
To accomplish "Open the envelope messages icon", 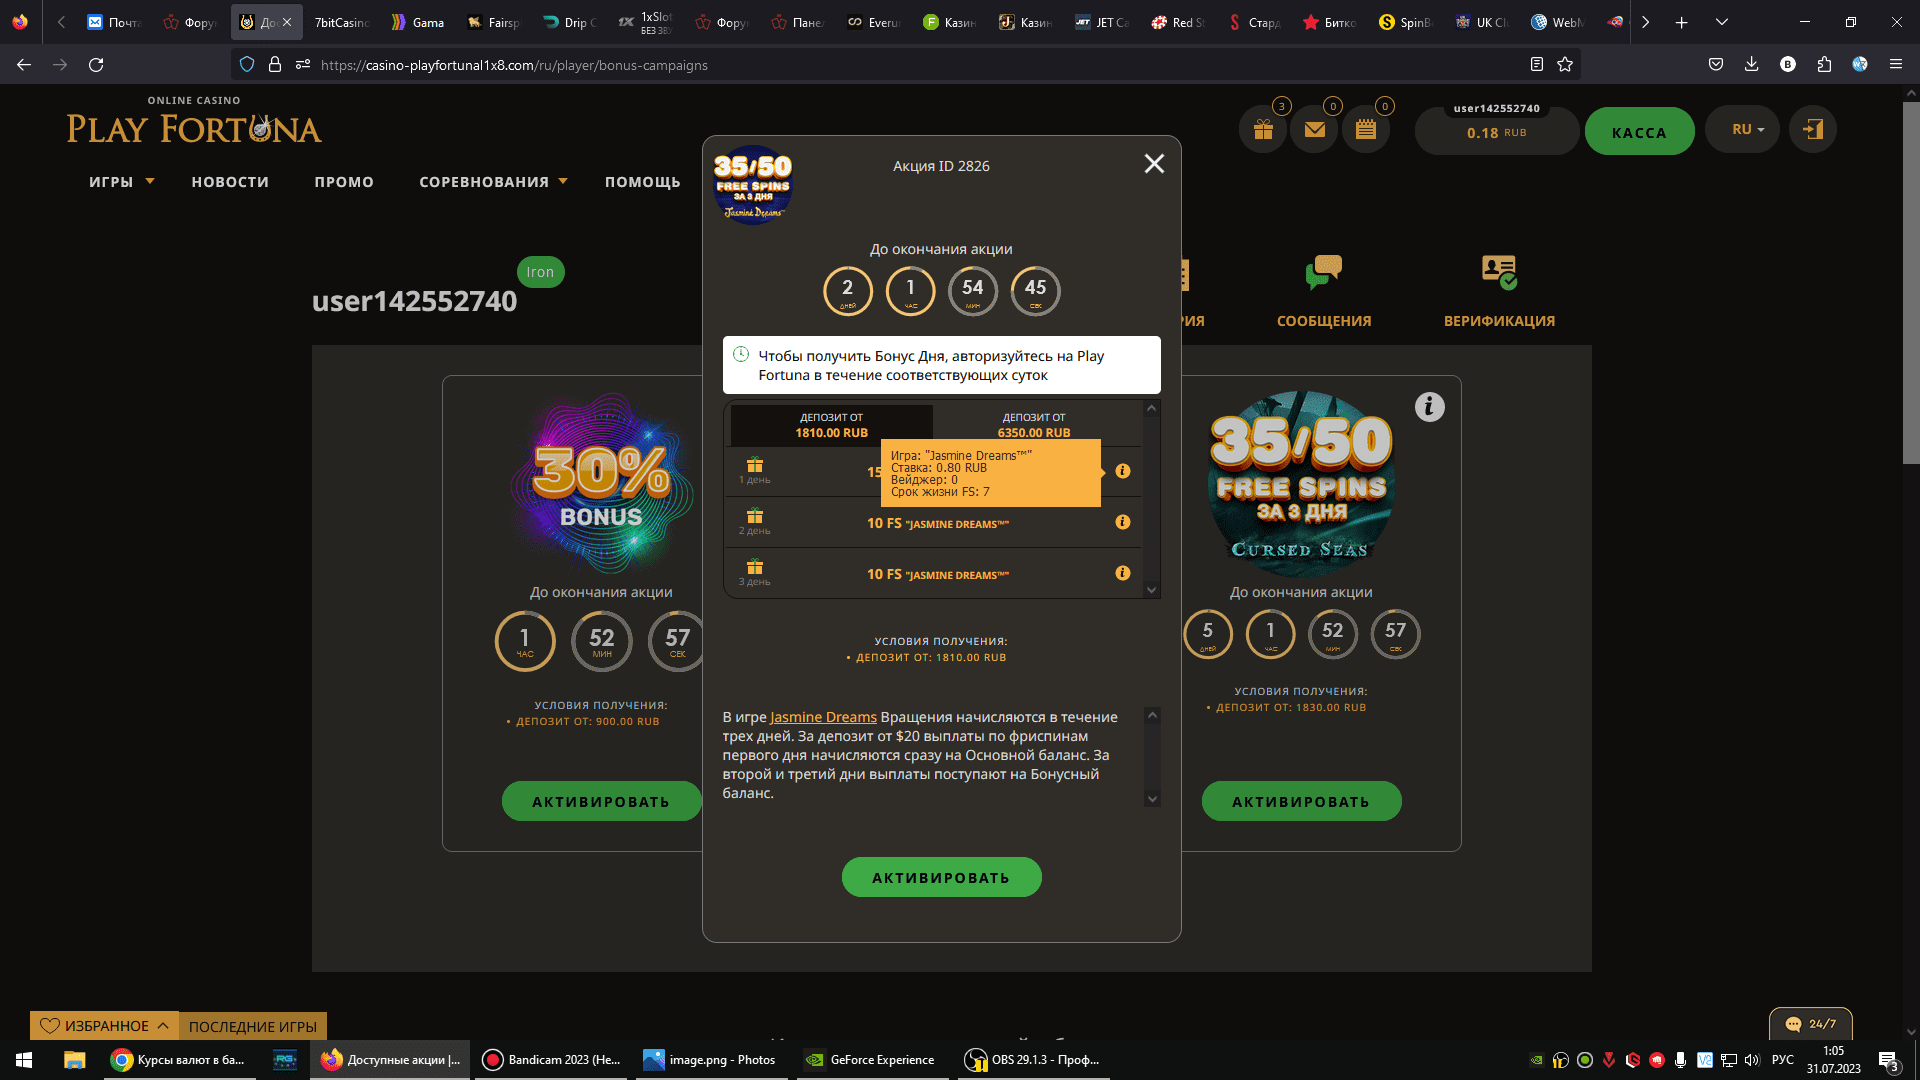I will (x=1314, y=130).
